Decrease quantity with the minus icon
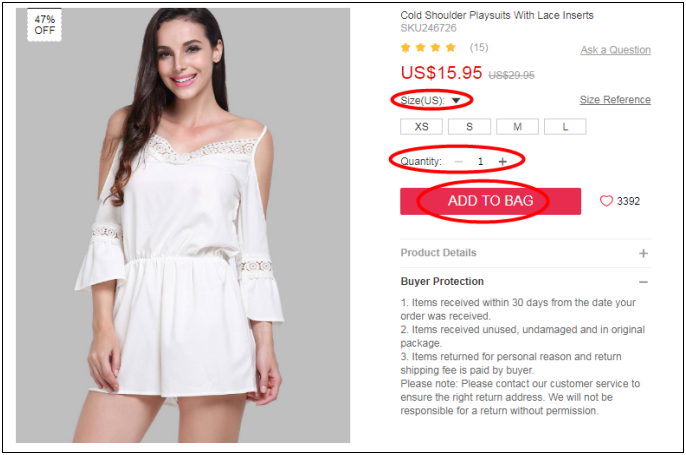686x455 pixels. point(458,161)
